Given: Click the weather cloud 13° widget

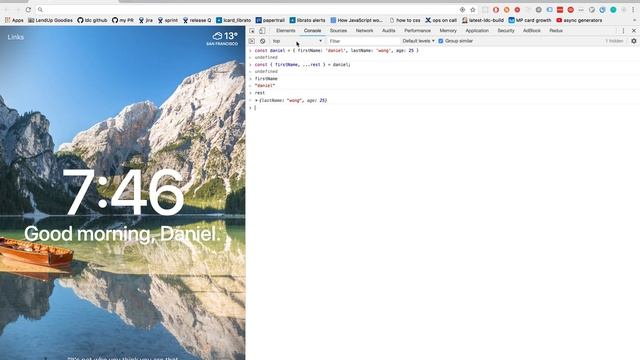Looking at the screenshot, I should point(222,38).
